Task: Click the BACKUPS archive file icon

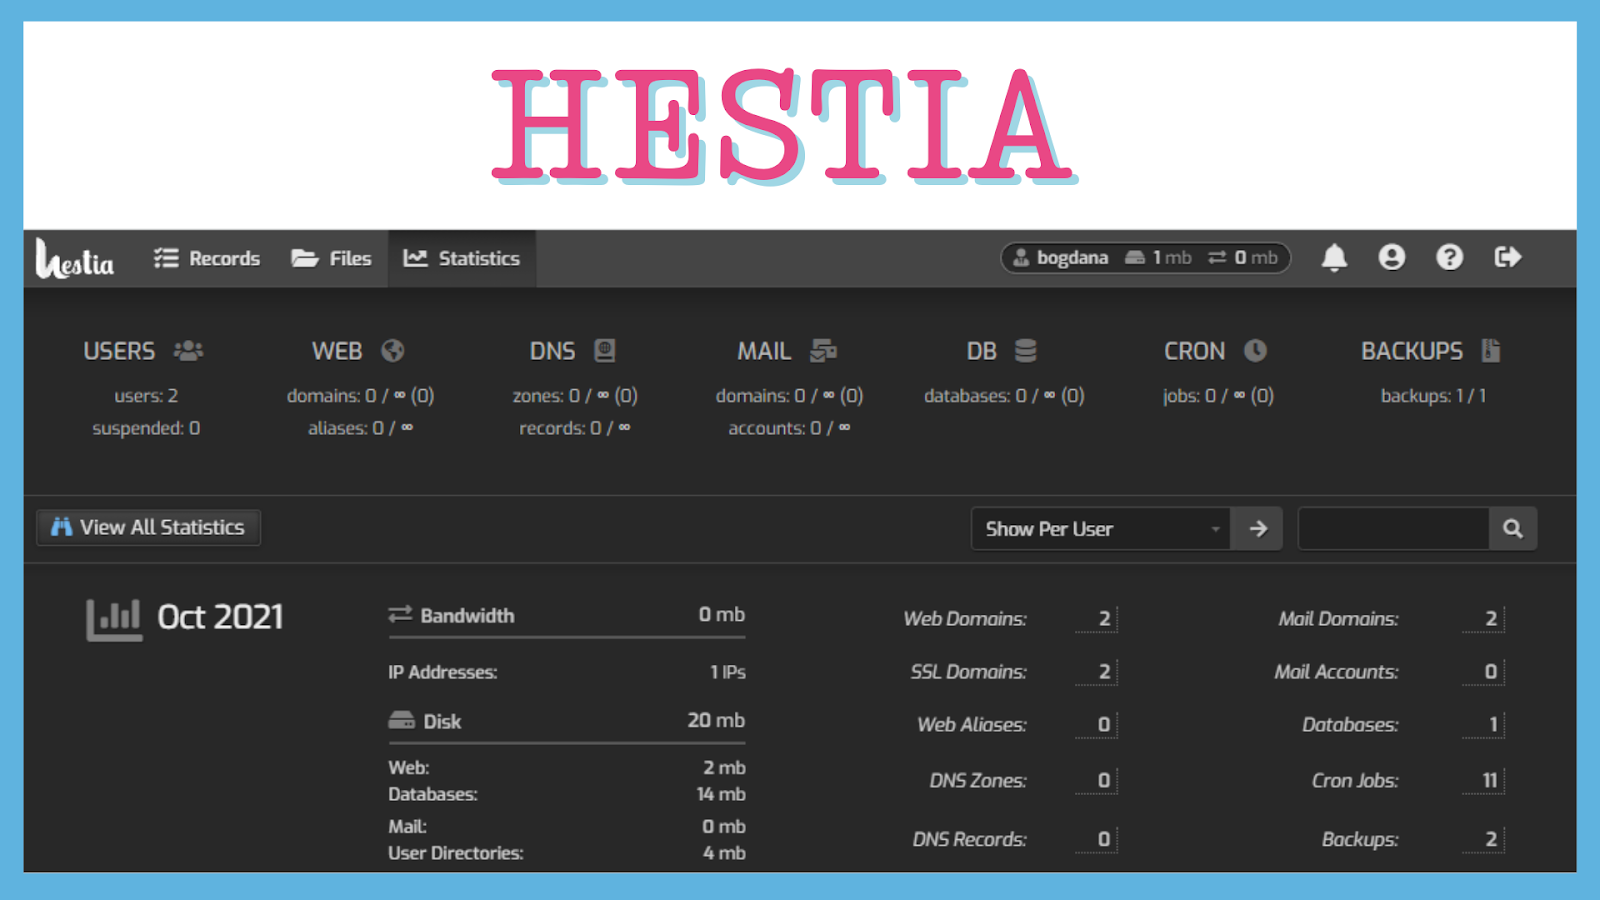Action: coord(1491,351)
